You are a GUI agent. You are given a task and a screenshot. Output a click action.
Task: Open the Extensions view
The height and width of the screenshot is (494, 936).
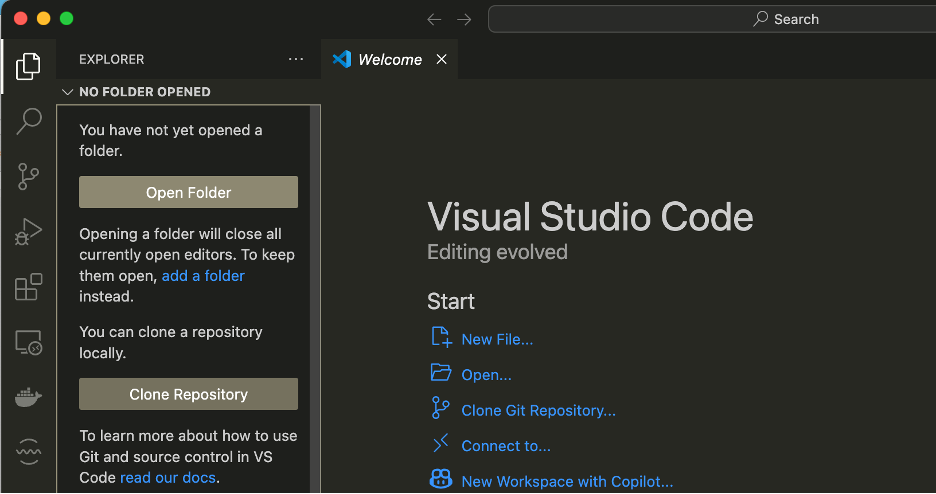(x=28, y=288)
